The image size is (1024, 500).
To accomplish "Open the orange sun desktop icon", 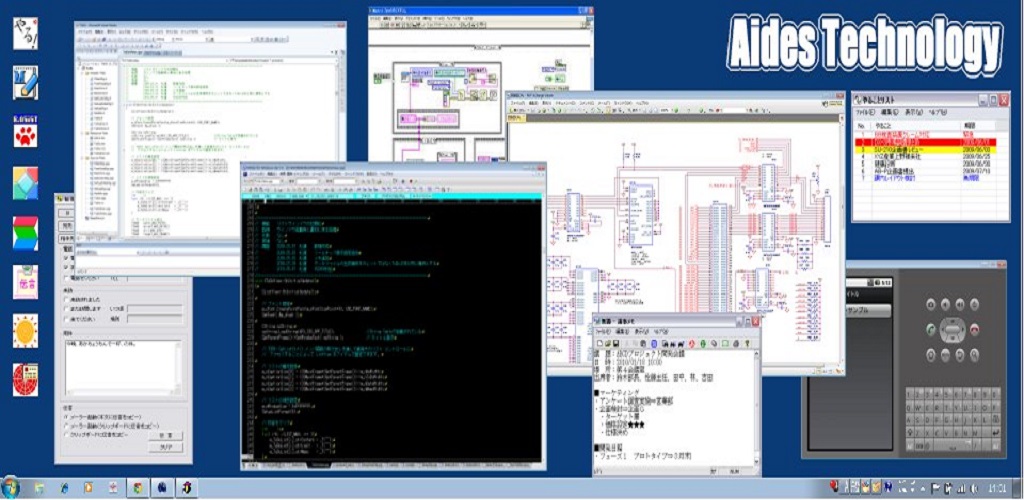I will coord(25,331).
